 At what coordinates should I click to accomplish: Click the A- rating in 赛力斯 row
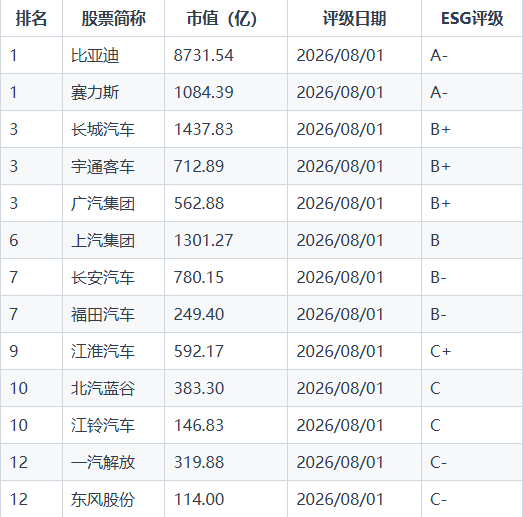coord(439,92)
